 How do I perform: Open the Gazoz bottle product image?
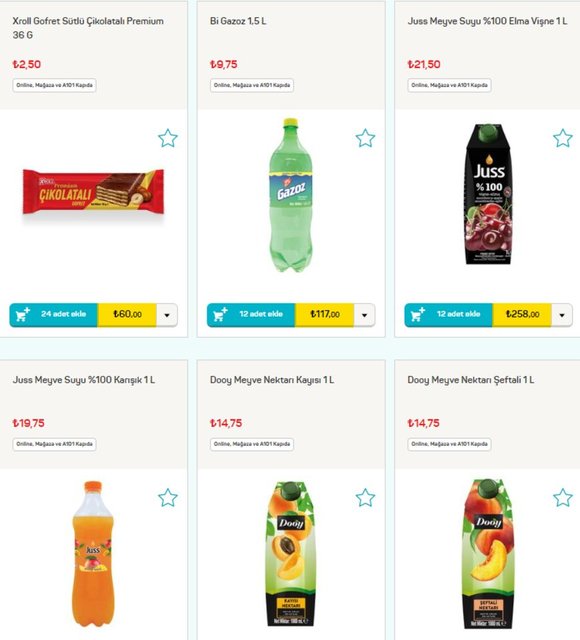click(x=291, y=195)
